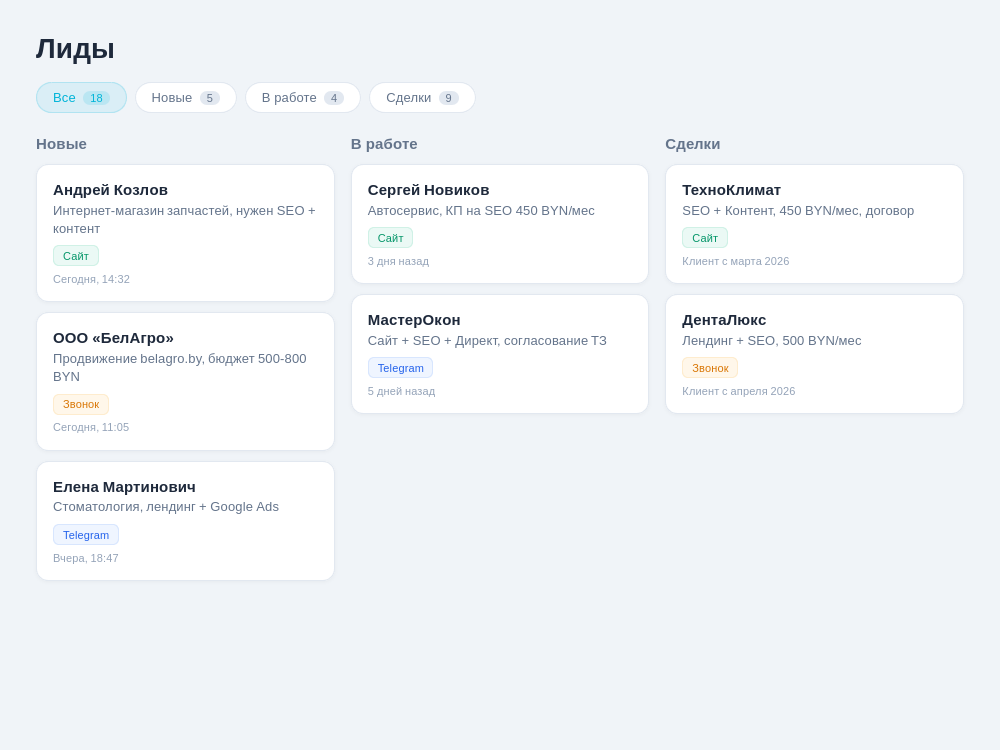This screenshot has height=750, width=1000.
Task: Click the text "Клиент с апреля 2026"
Action: click(x=739, y=392)
